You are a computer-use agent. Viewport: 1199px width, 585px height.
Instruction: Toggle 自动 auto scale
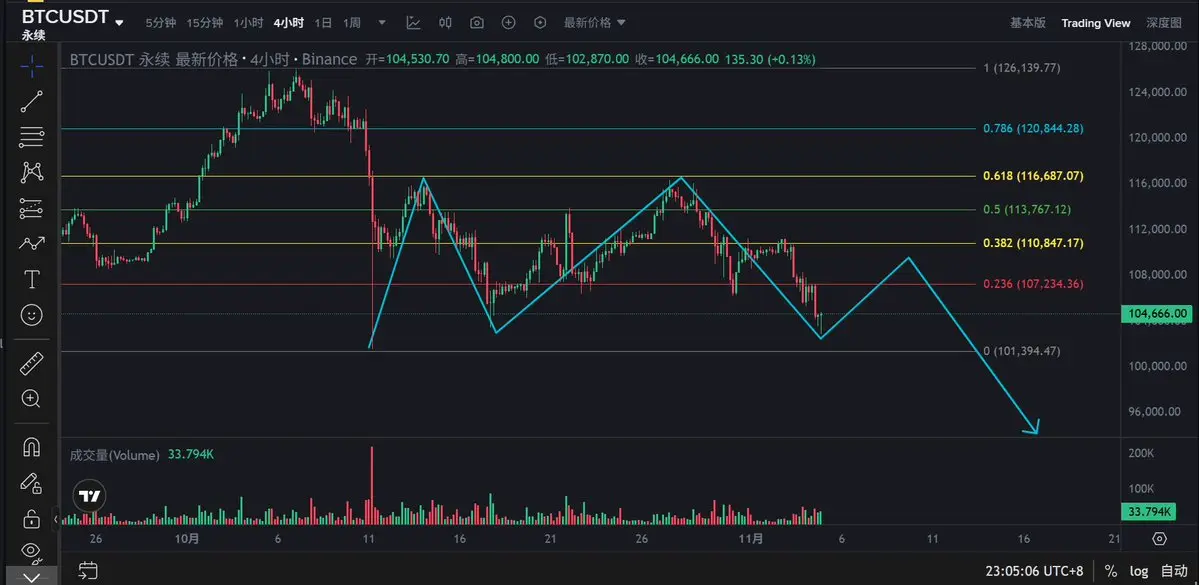[x=1175, y=571]
